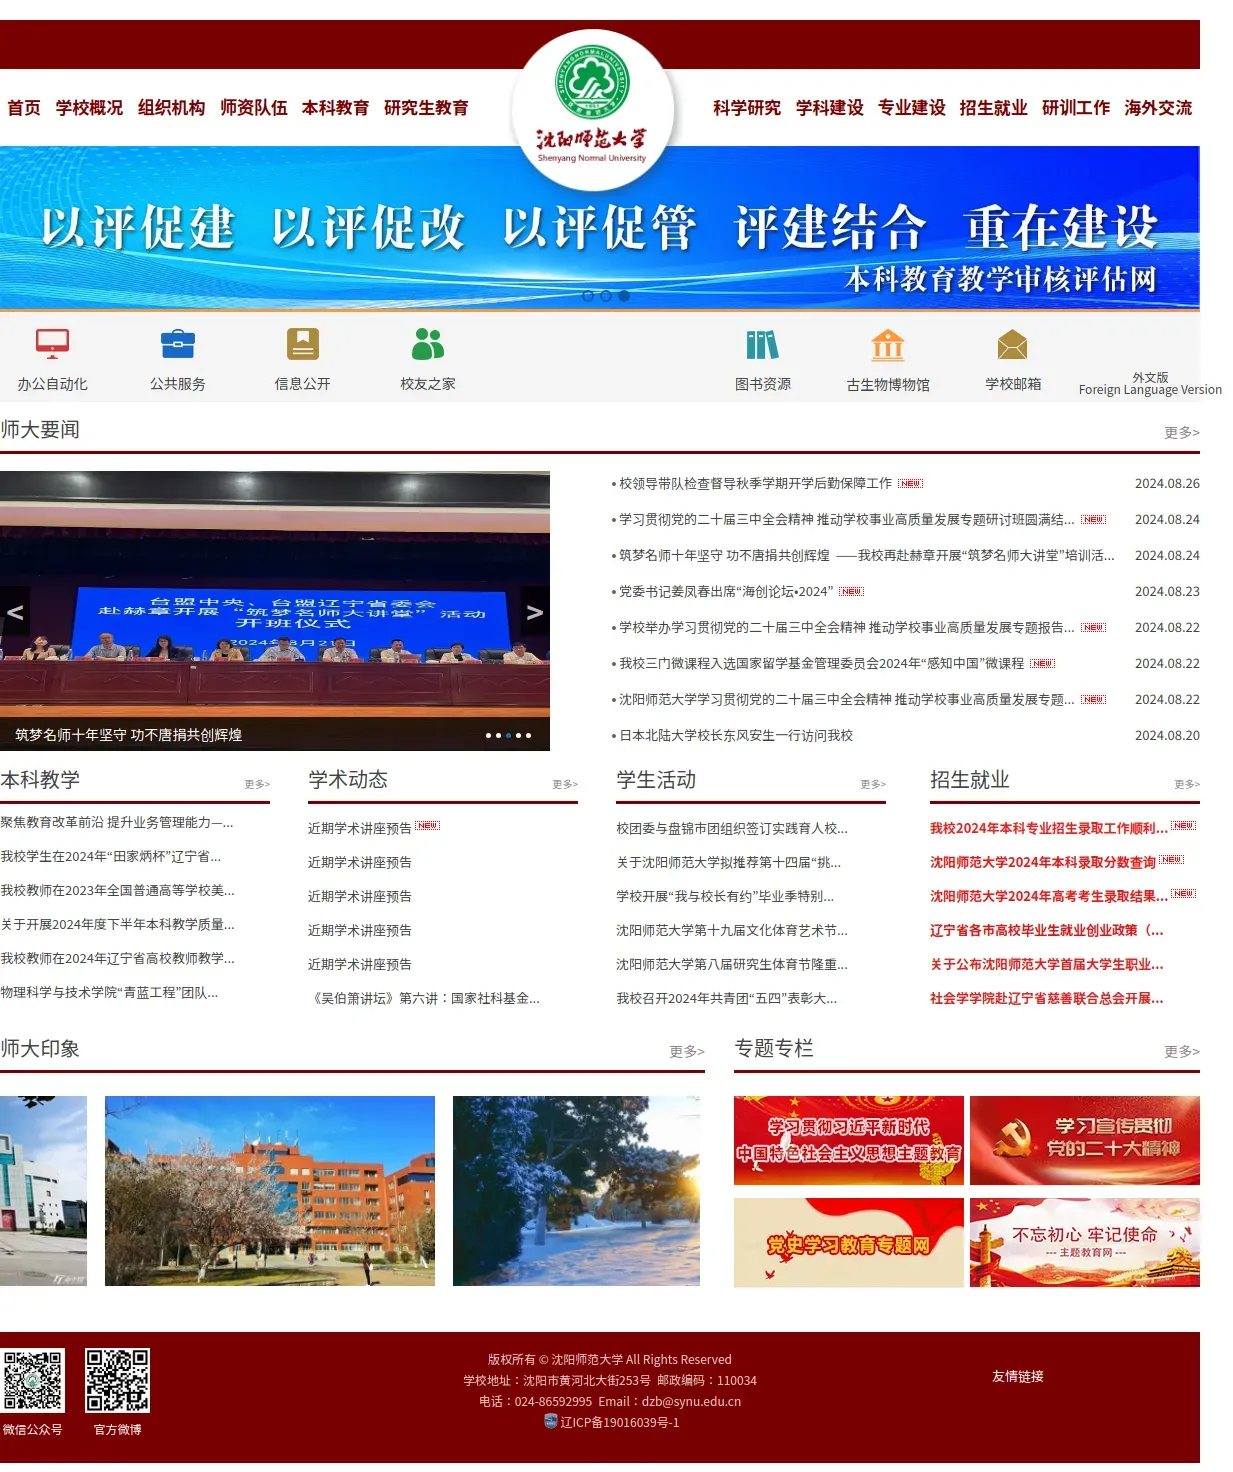Viewport: 1233px width, 1472px height.
Task: Open 组织机构 navigation menu
Action: (171, 108)
